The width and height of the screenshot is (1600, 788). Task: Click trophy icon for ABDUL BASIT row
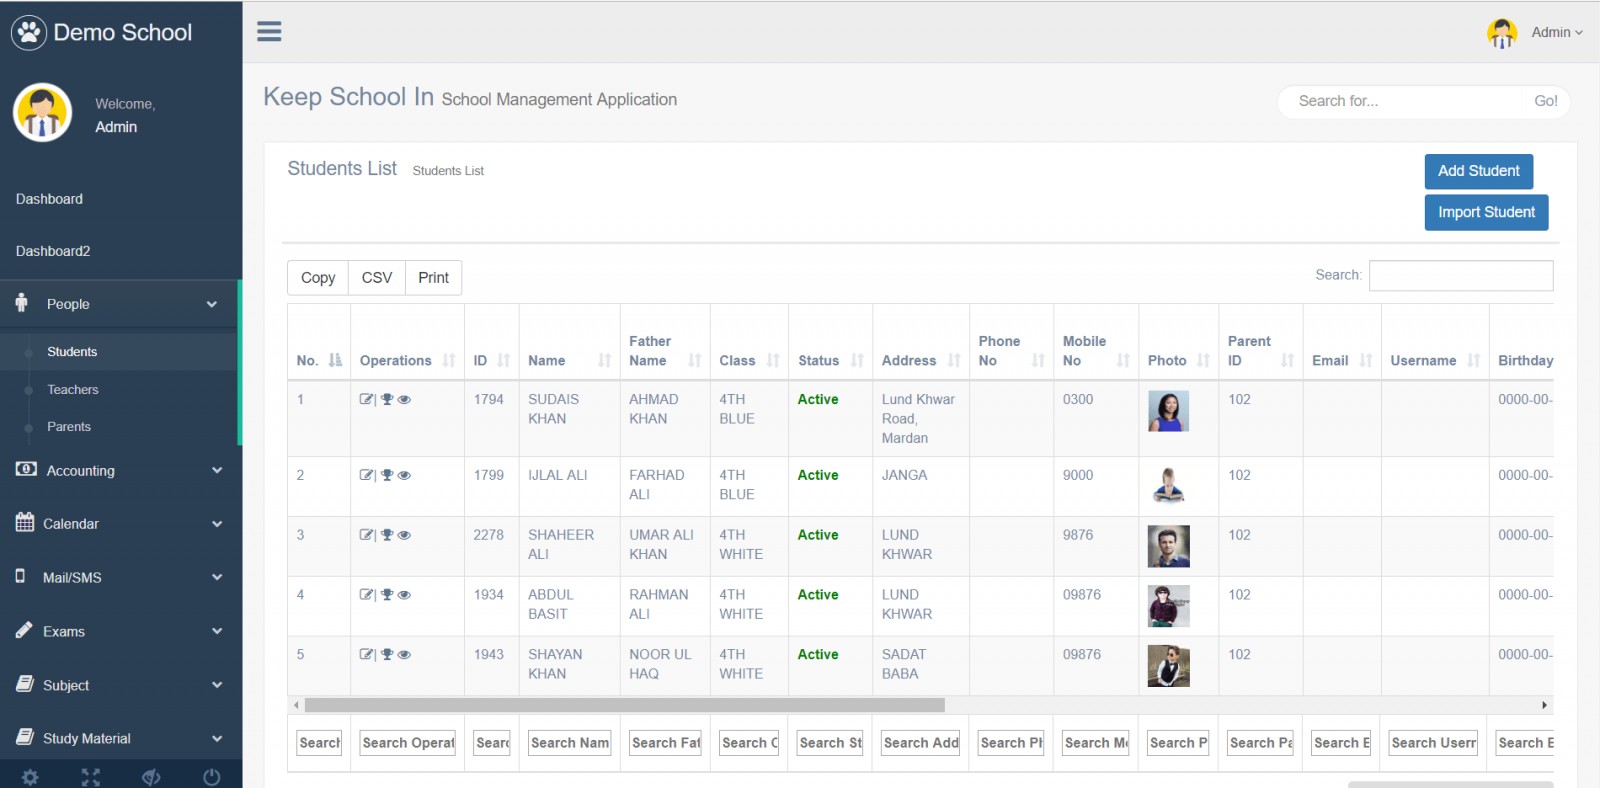tap(387, 595)
